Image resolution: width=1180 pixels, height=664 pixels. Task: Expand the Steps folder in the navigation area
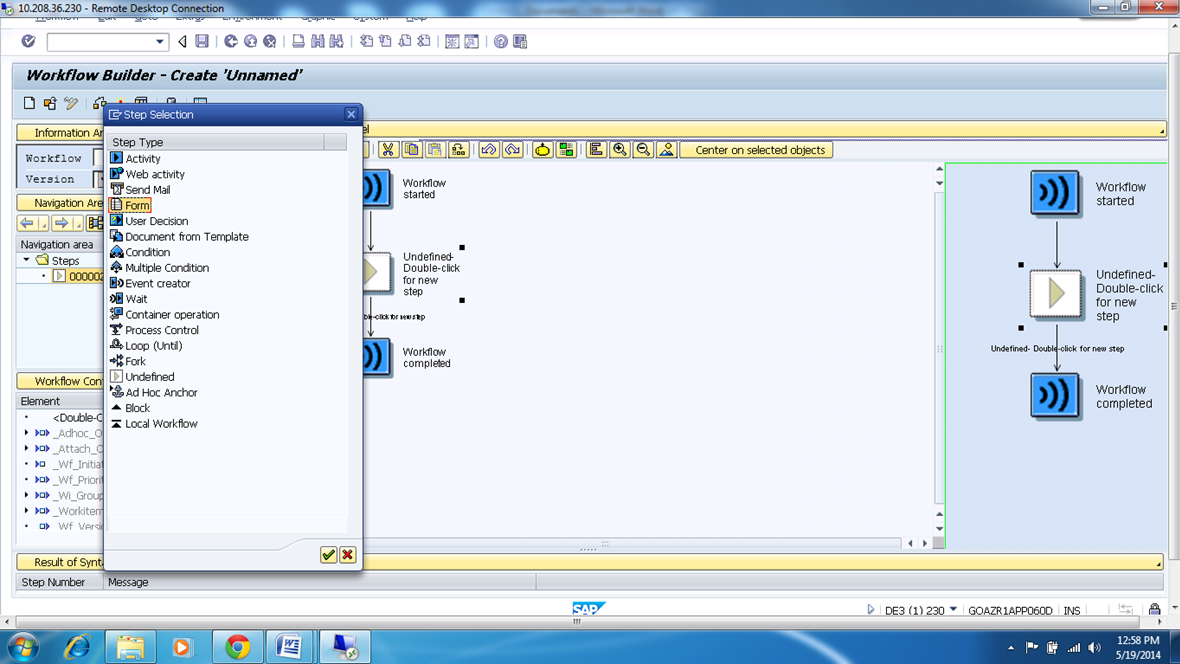click(26, 259)
